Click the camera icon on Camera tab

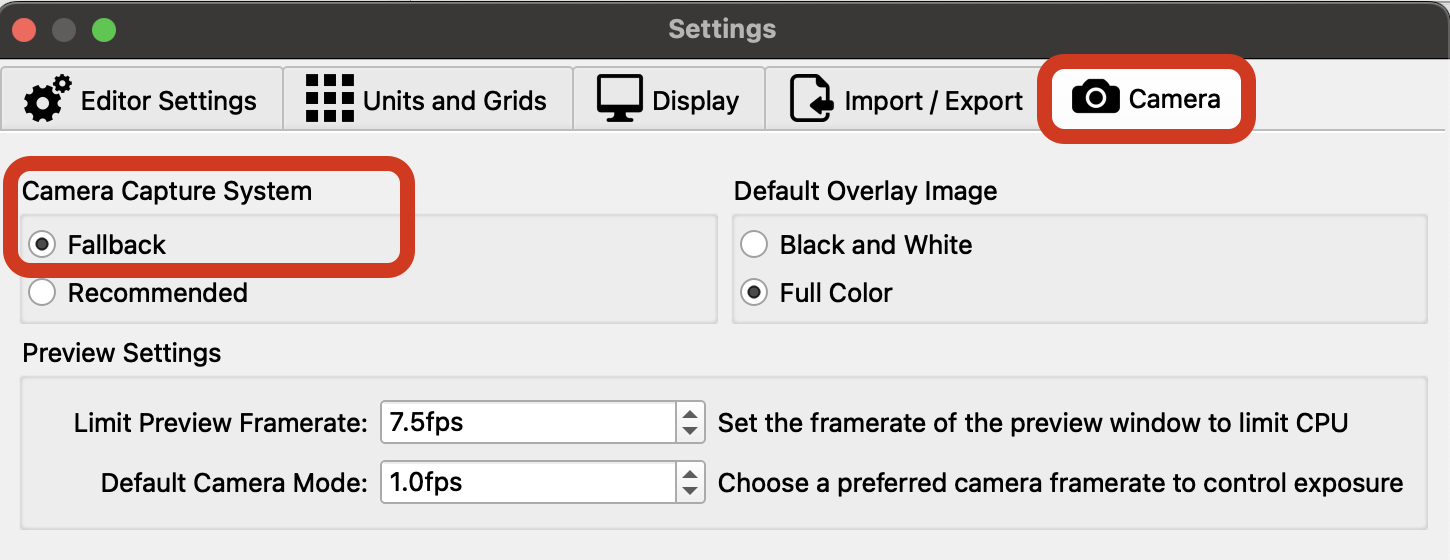coord(1095,98)
